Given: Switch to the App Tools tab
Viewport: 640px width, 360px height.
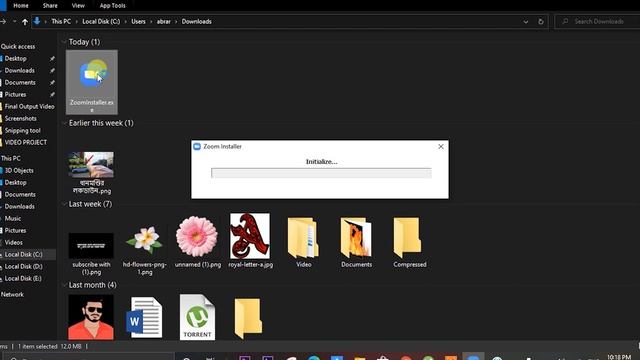Looking at the screenshot, I should tap(112, 6).
